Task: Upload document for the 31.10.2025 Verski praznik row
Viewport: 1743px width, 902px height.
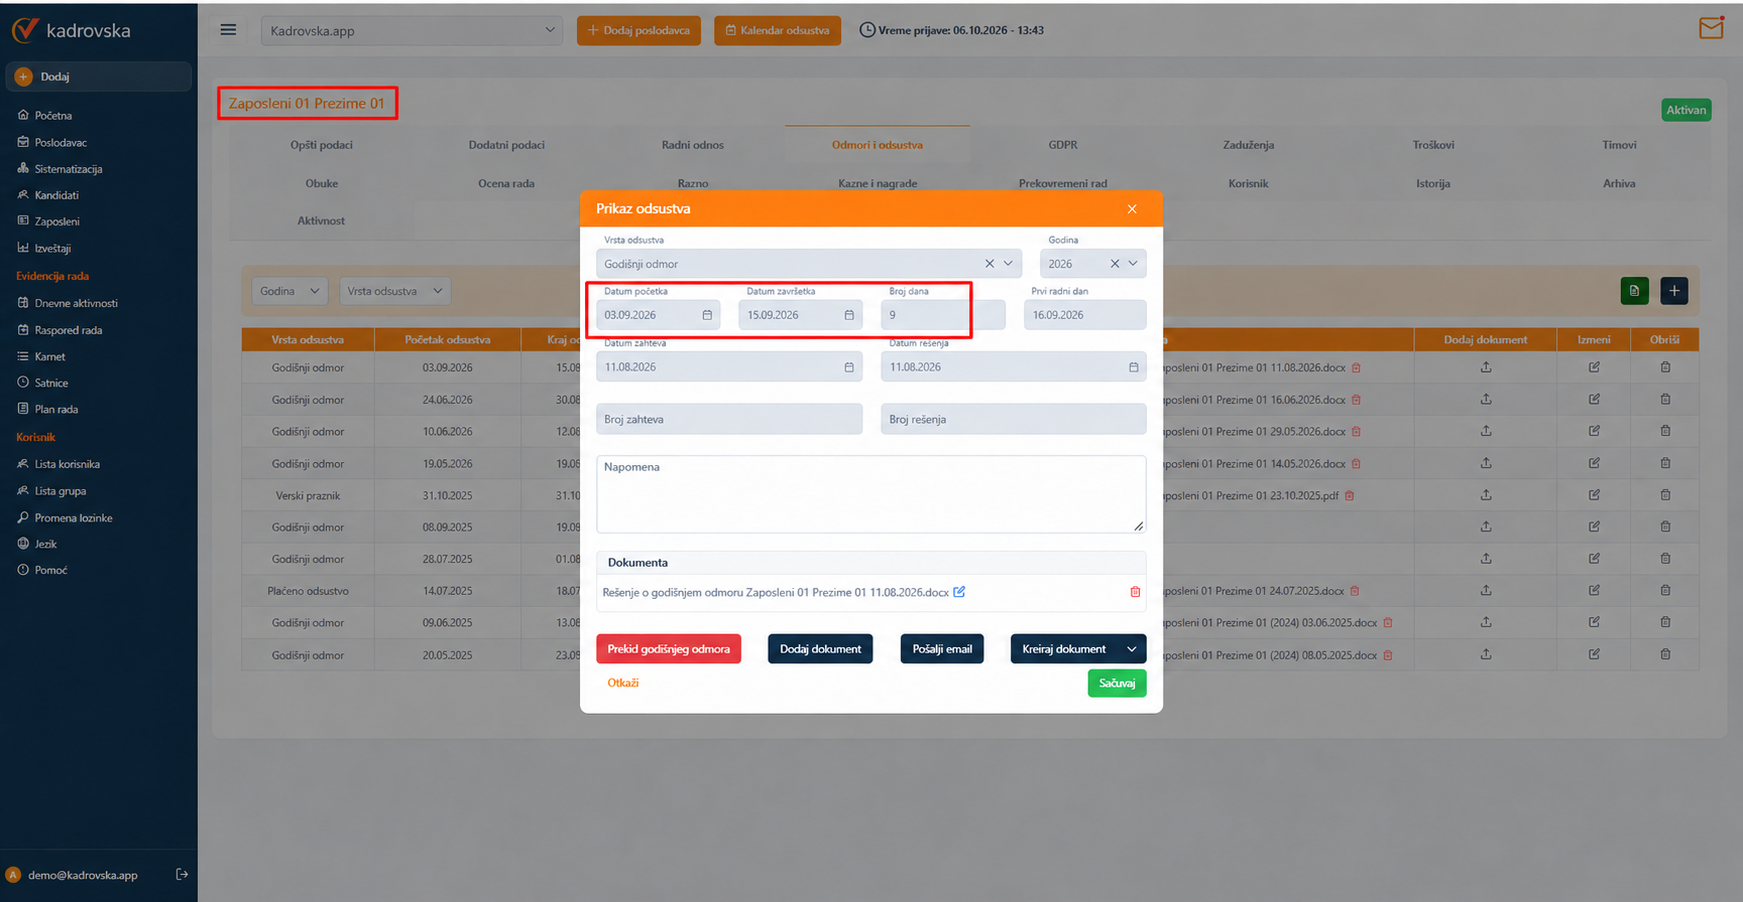Action: point(1486,495)
